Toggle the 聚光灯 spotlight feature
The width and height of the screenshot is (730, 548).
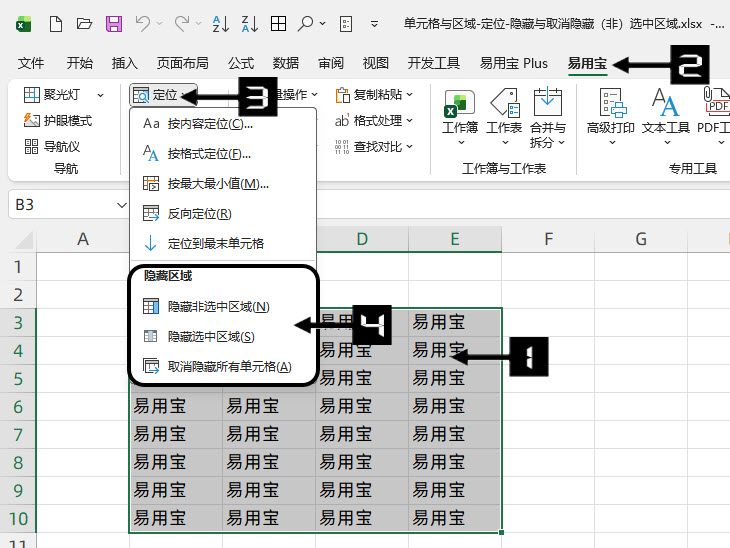pos(58,95)
